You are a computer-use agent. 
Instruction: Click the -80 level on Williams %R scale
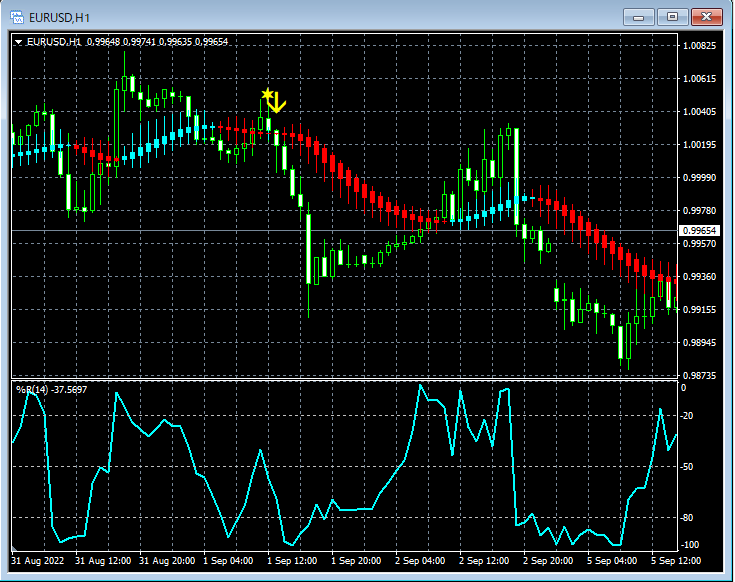(x=687, y=518)
